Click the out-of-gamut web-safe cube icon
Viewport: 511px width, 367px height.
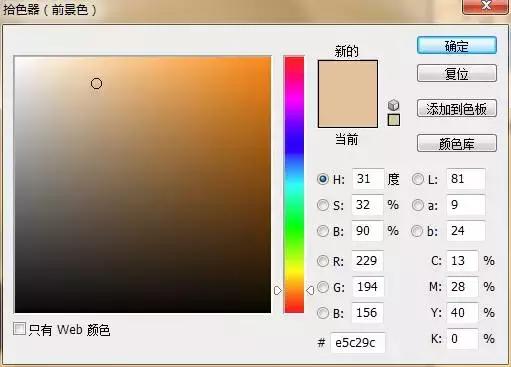[x=394, y=105]
